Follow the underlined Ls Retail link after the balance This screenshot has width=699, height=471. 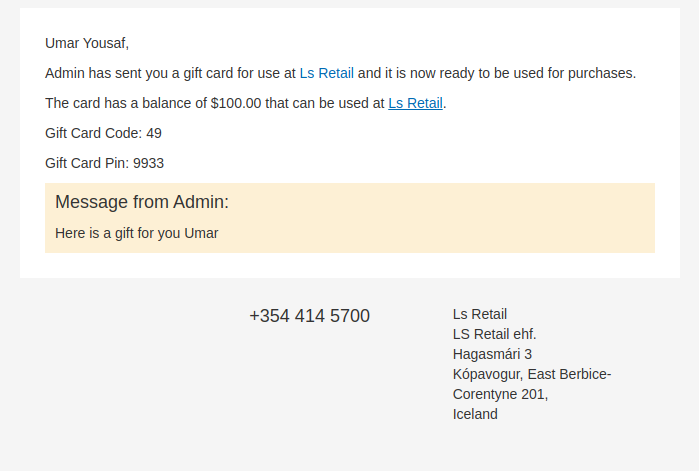[x=415, y=103]
